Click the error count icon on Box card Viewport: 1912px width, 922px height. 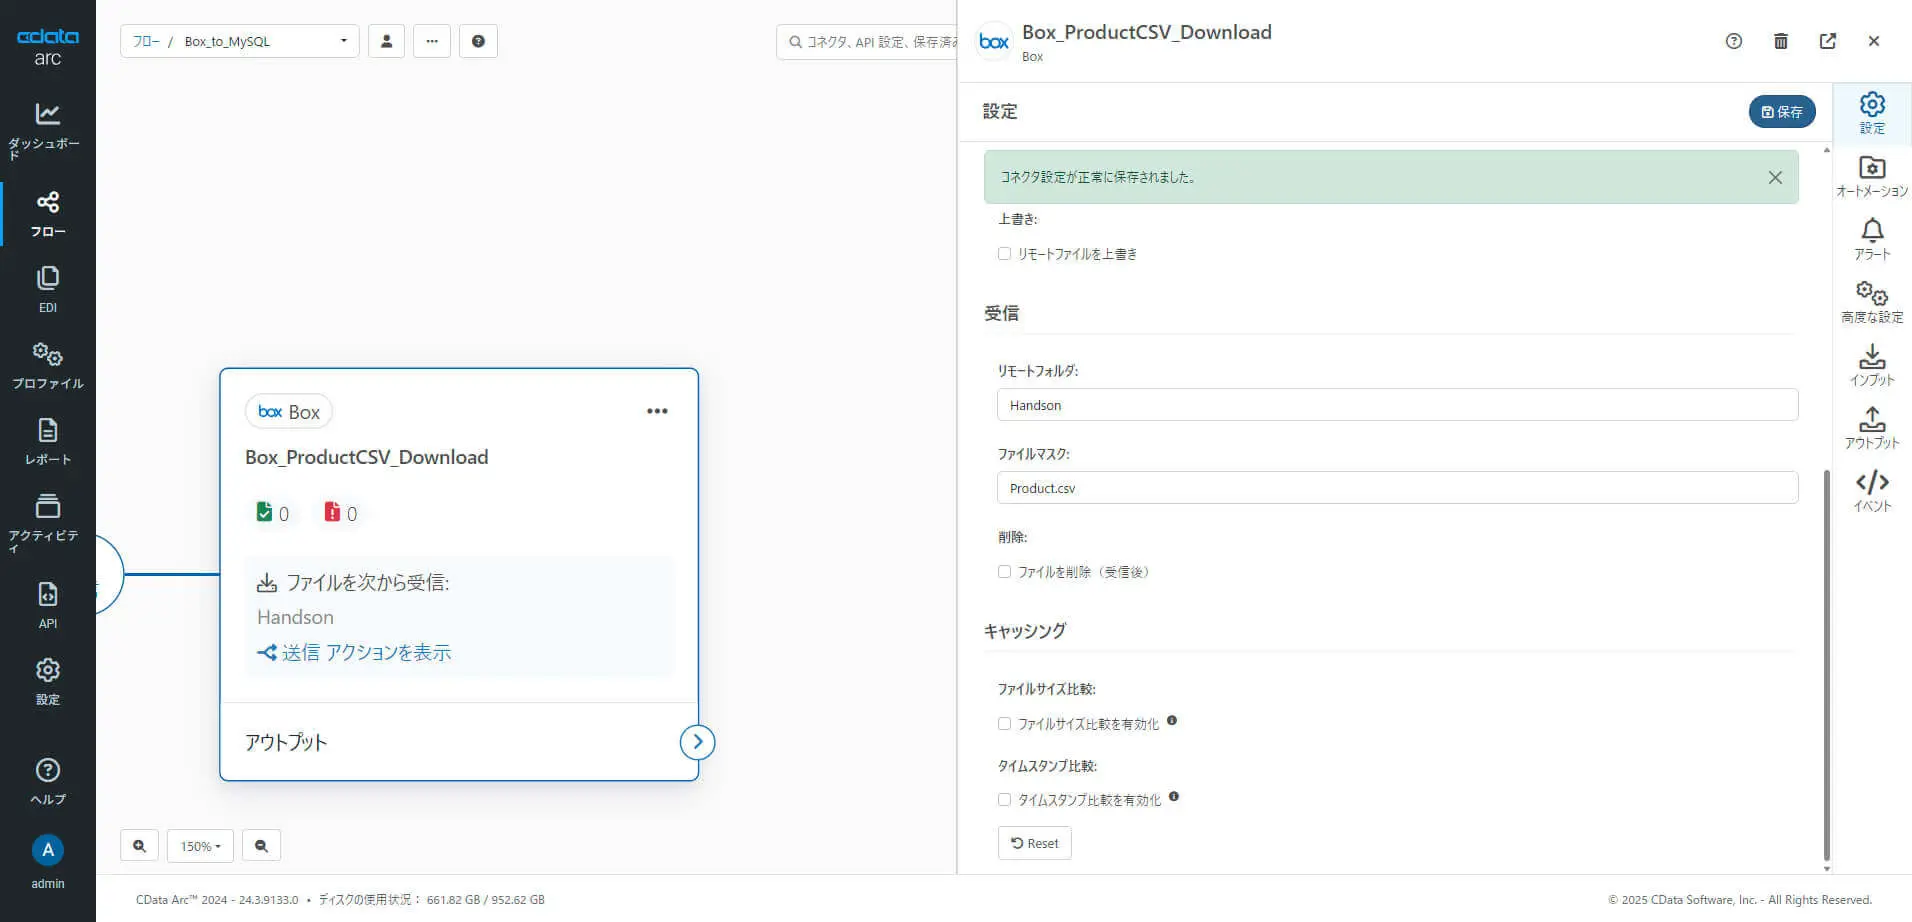click(x=332, y=512)
